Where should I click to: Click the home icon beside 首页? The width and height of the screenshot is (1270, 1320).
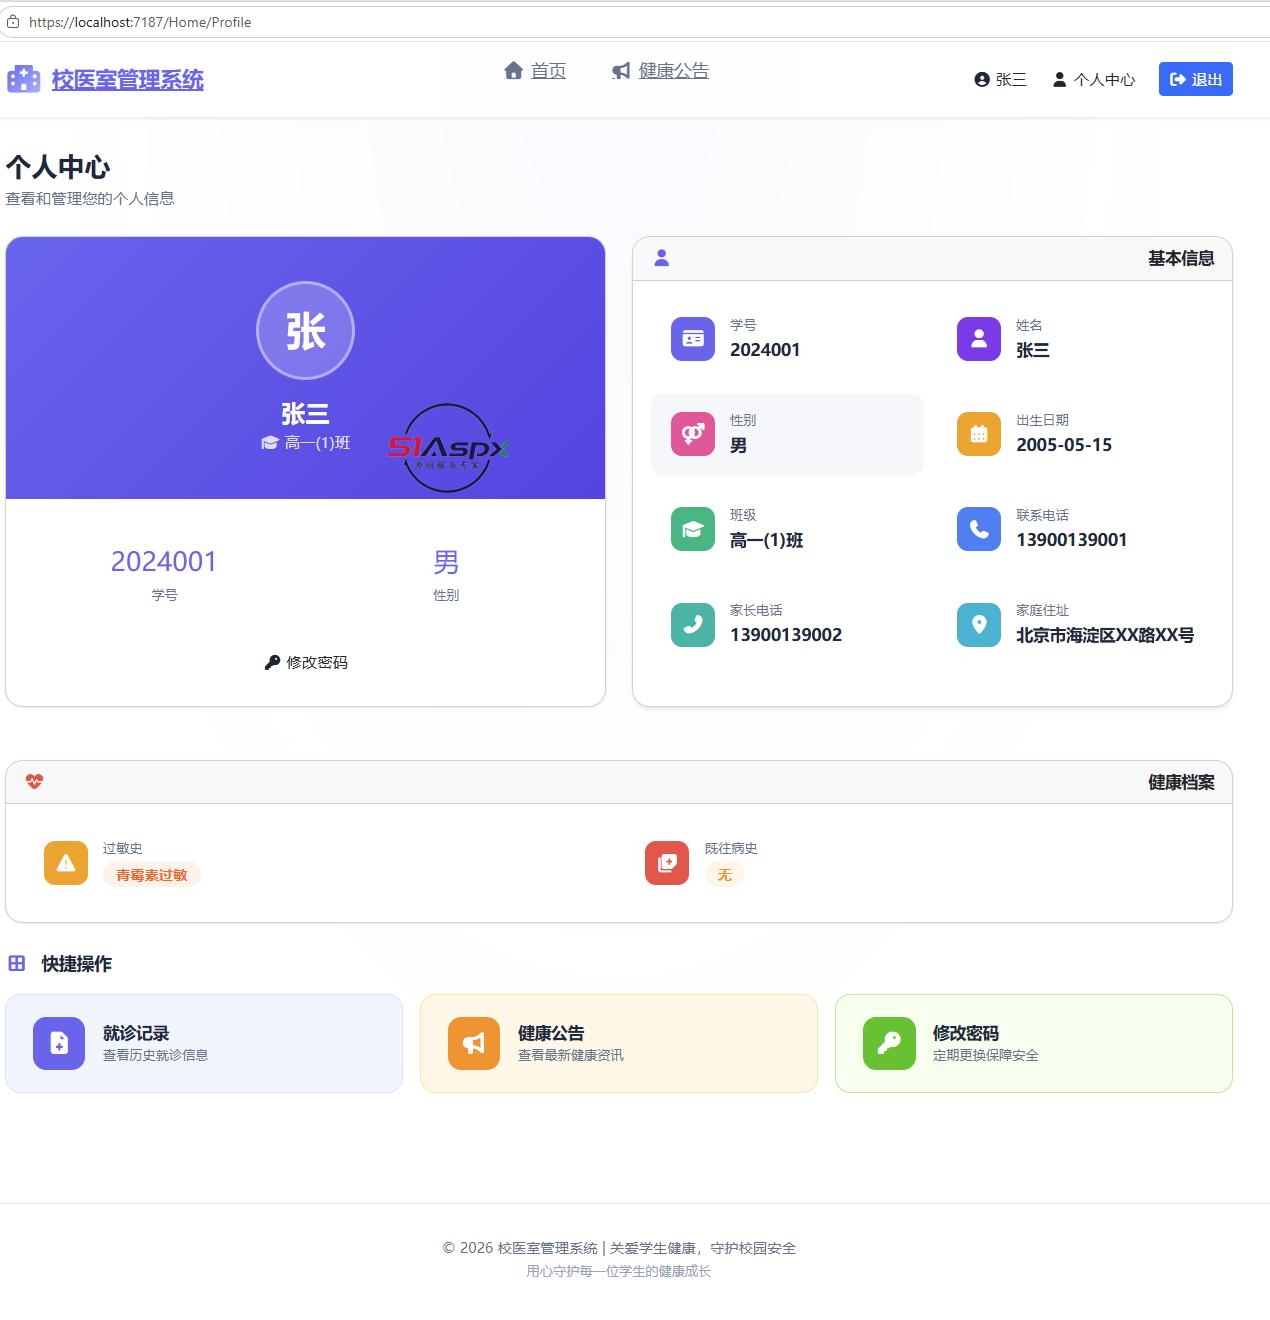[x=514, y=70]
